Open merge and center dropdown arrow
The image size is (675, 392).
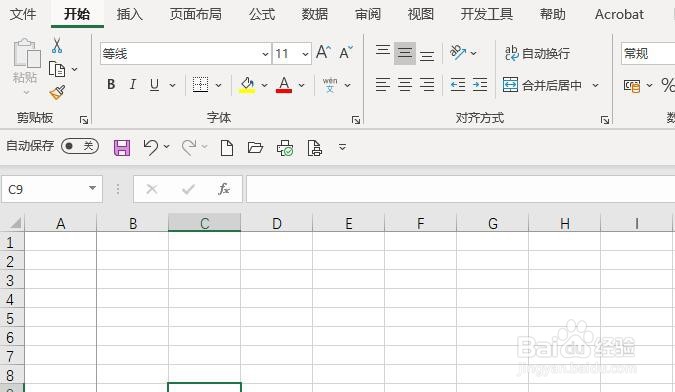(595, 85)
